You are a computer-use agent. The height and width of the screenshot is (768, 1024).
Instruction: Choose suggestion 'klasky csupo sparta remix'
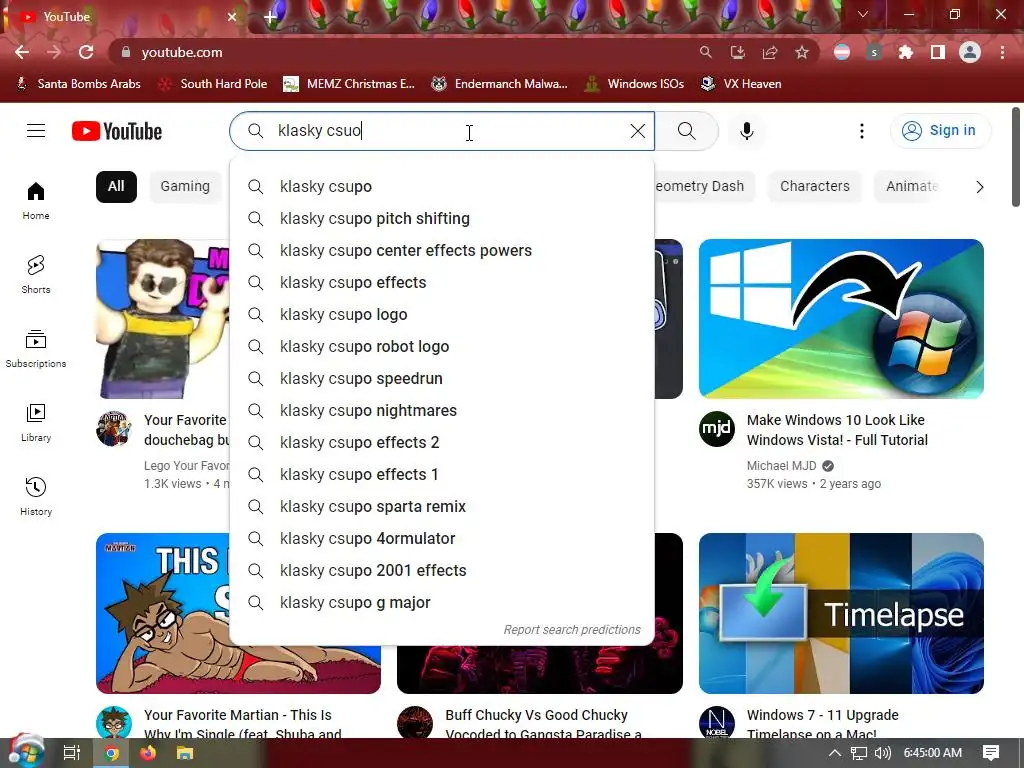coord(442,507)
